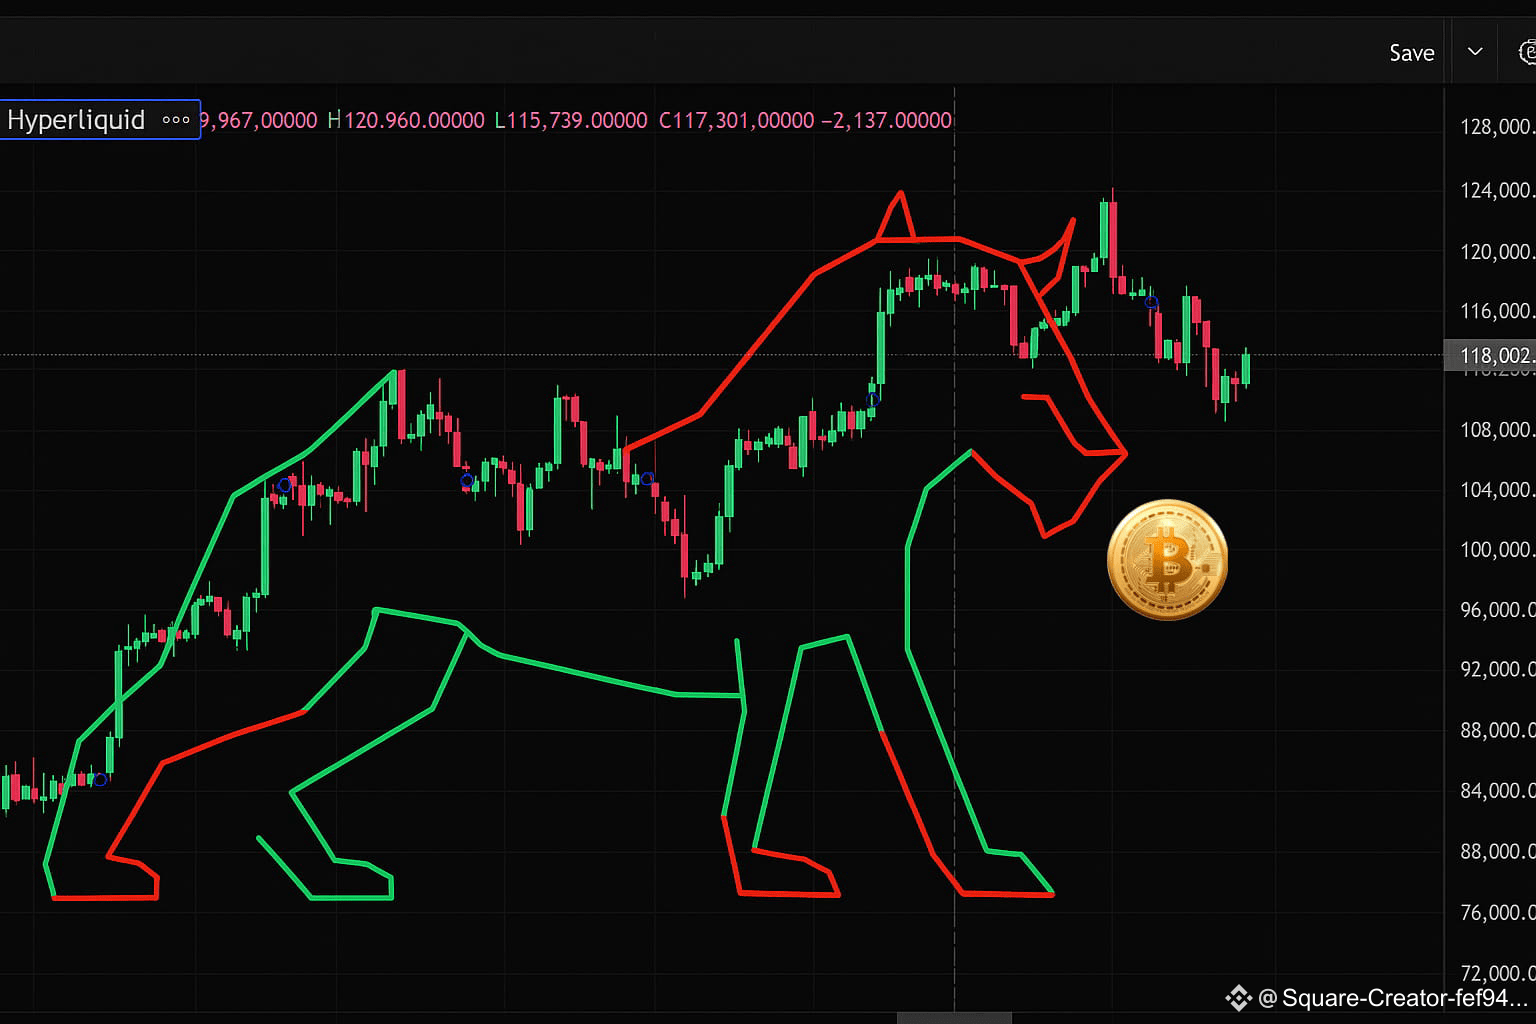The height and width of the screenshot is (1024, 1536).
Task: Click the red horse ear drawing atop the chart
Action: [x=896, y=216]
